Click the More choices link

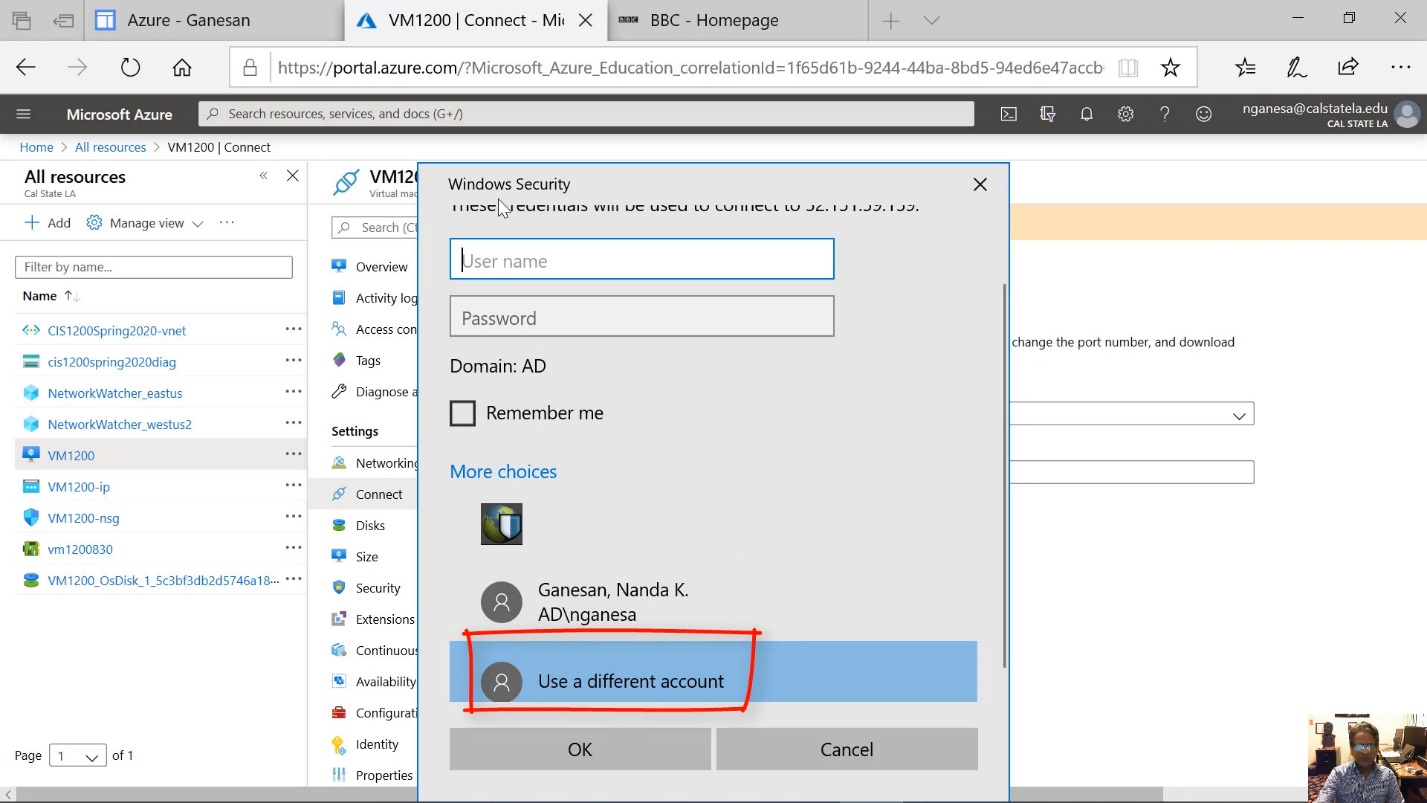(503, 471)
